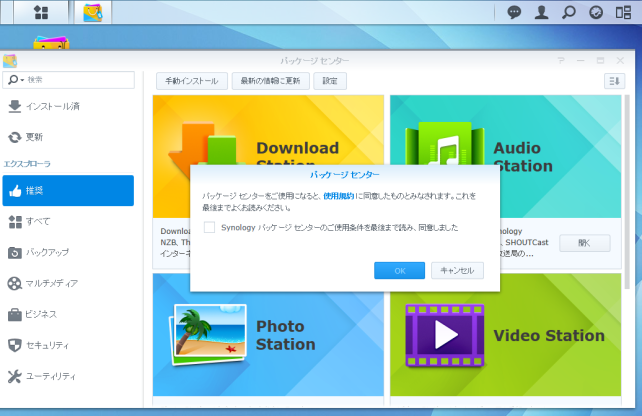
Task: Open the widgets panel icon
Action: 623,12
